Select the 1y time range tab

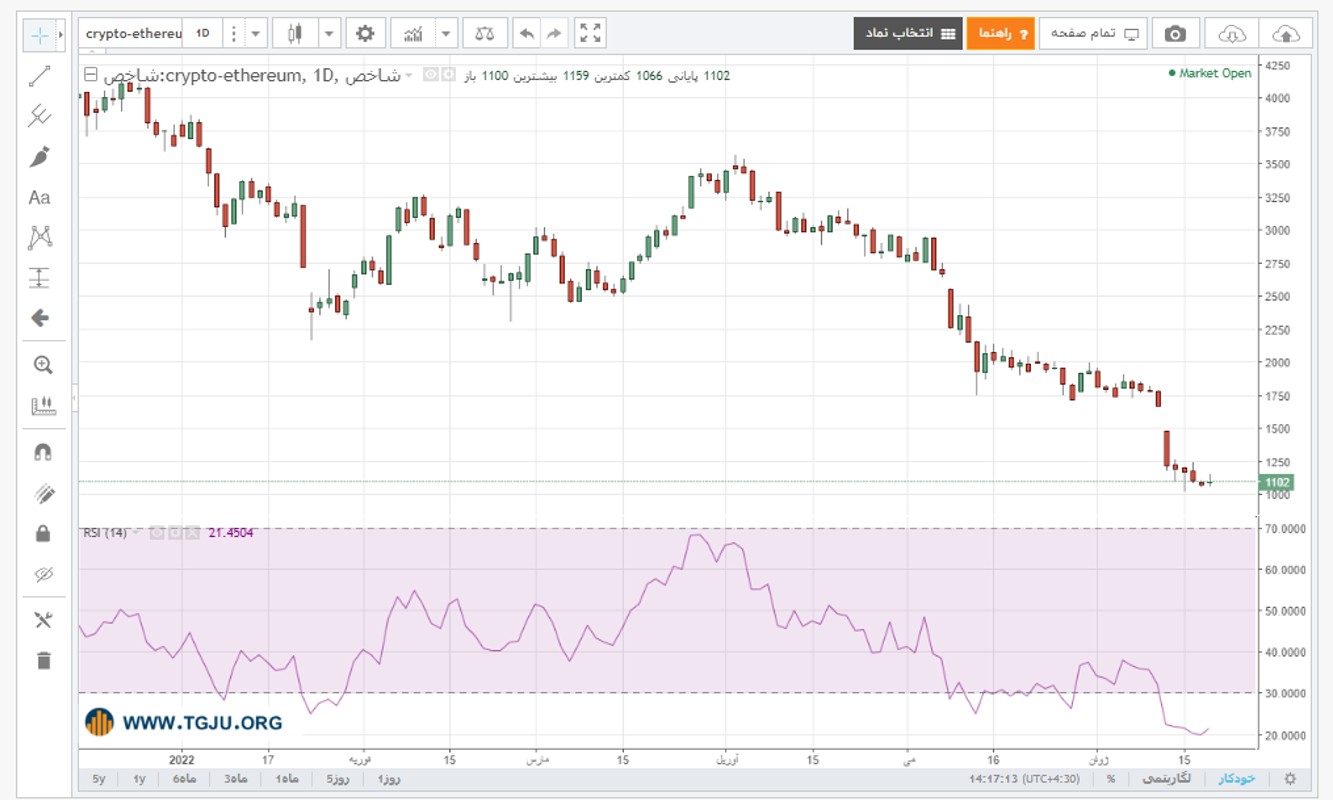(x=139, y=779)
